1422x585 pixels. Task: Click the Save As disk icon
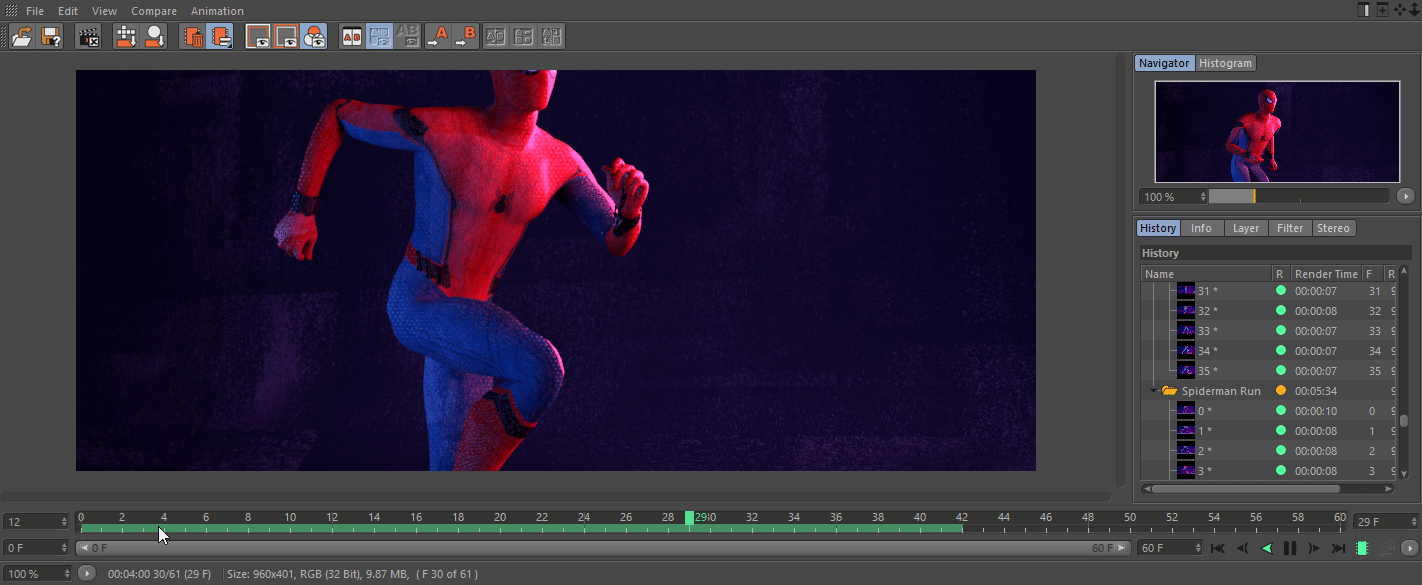coord(51,37)
